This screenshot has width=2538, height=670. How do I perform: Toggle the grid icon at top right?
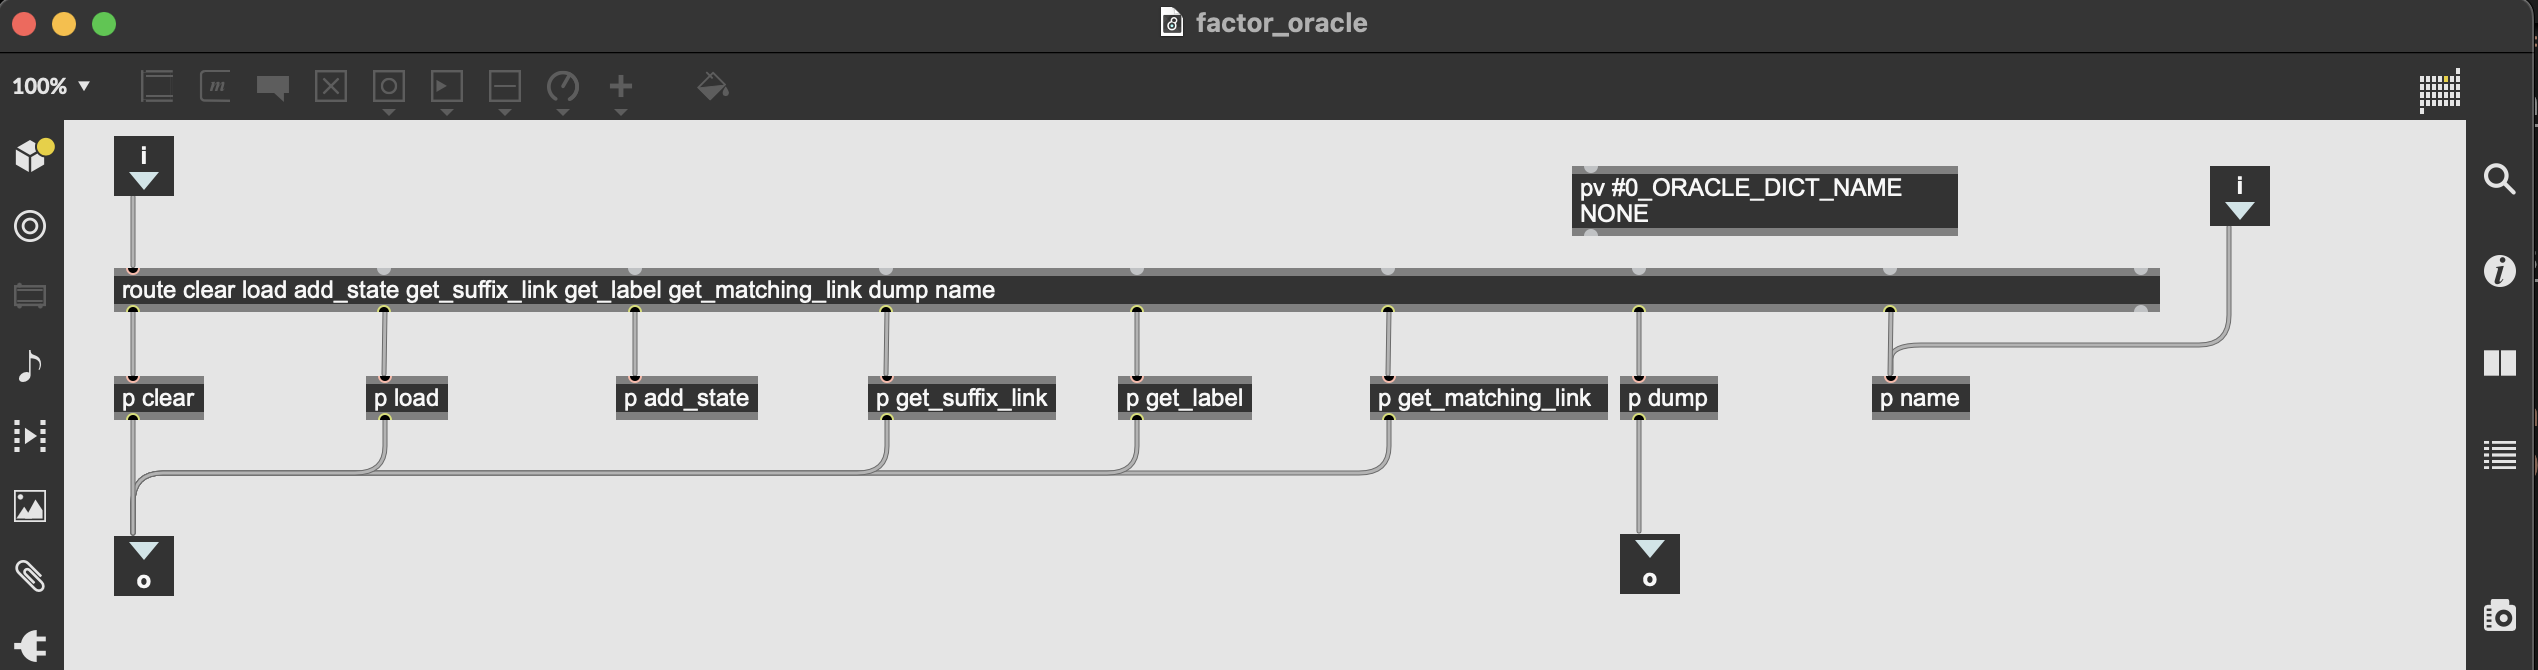[2439, 91]
